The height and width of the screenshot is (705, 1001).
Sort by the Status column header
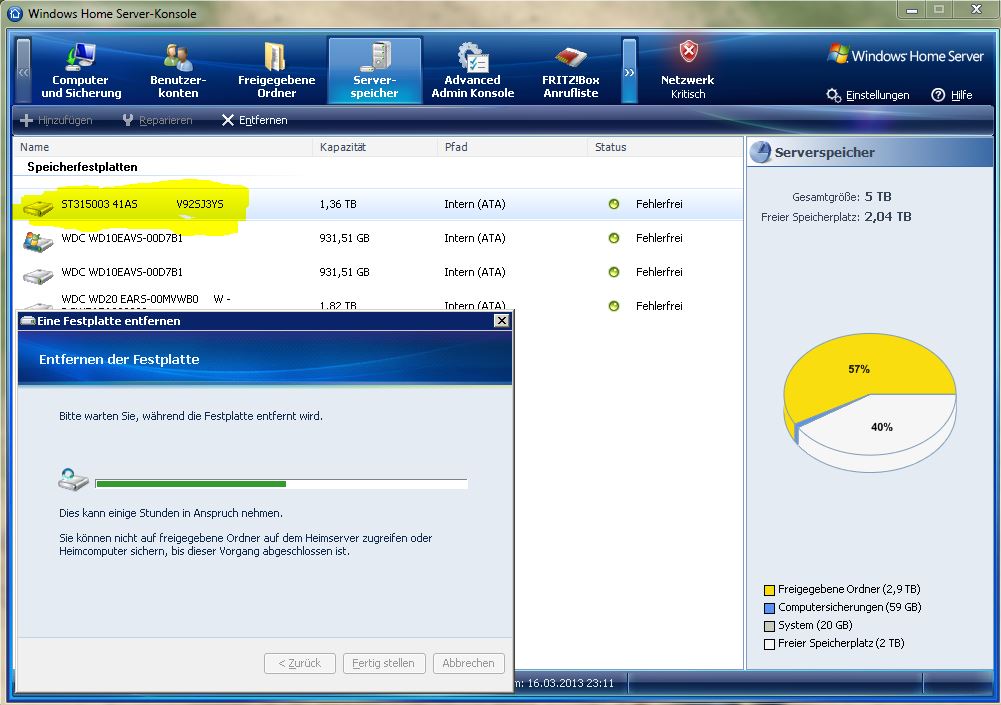[665, 147]
